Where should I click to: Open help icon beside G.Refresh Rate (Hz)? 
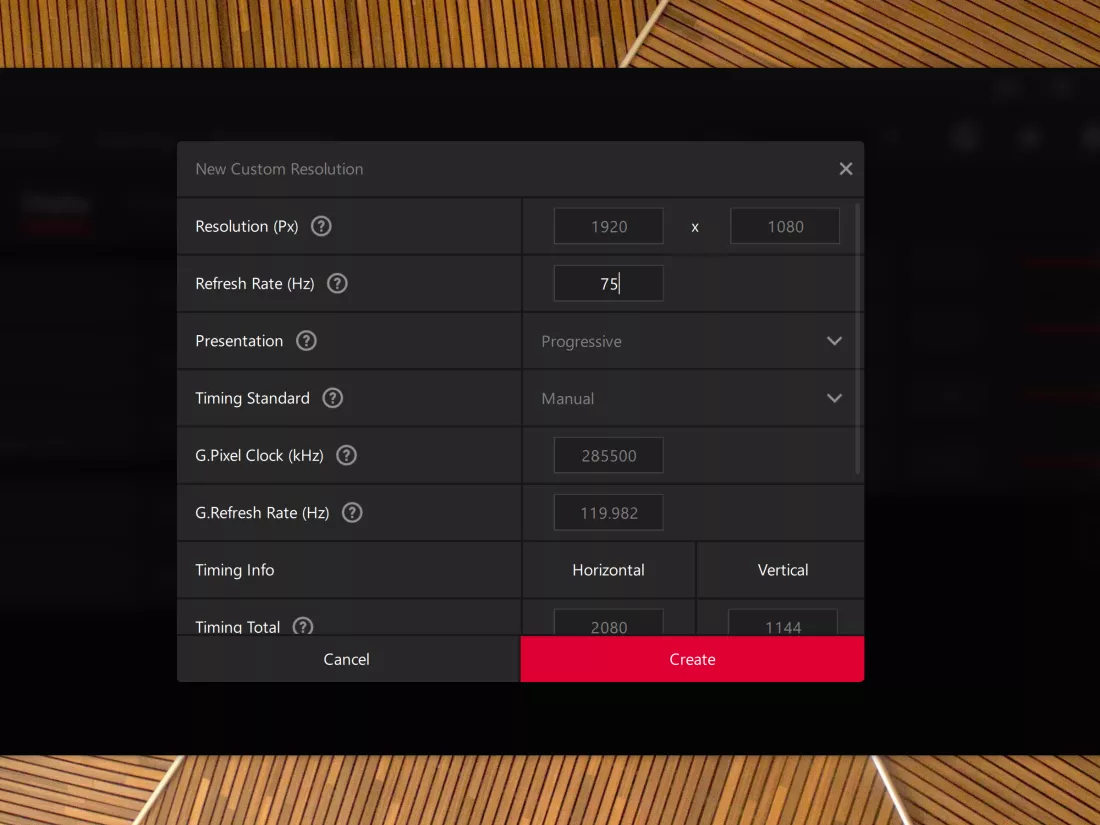point(352,513)
